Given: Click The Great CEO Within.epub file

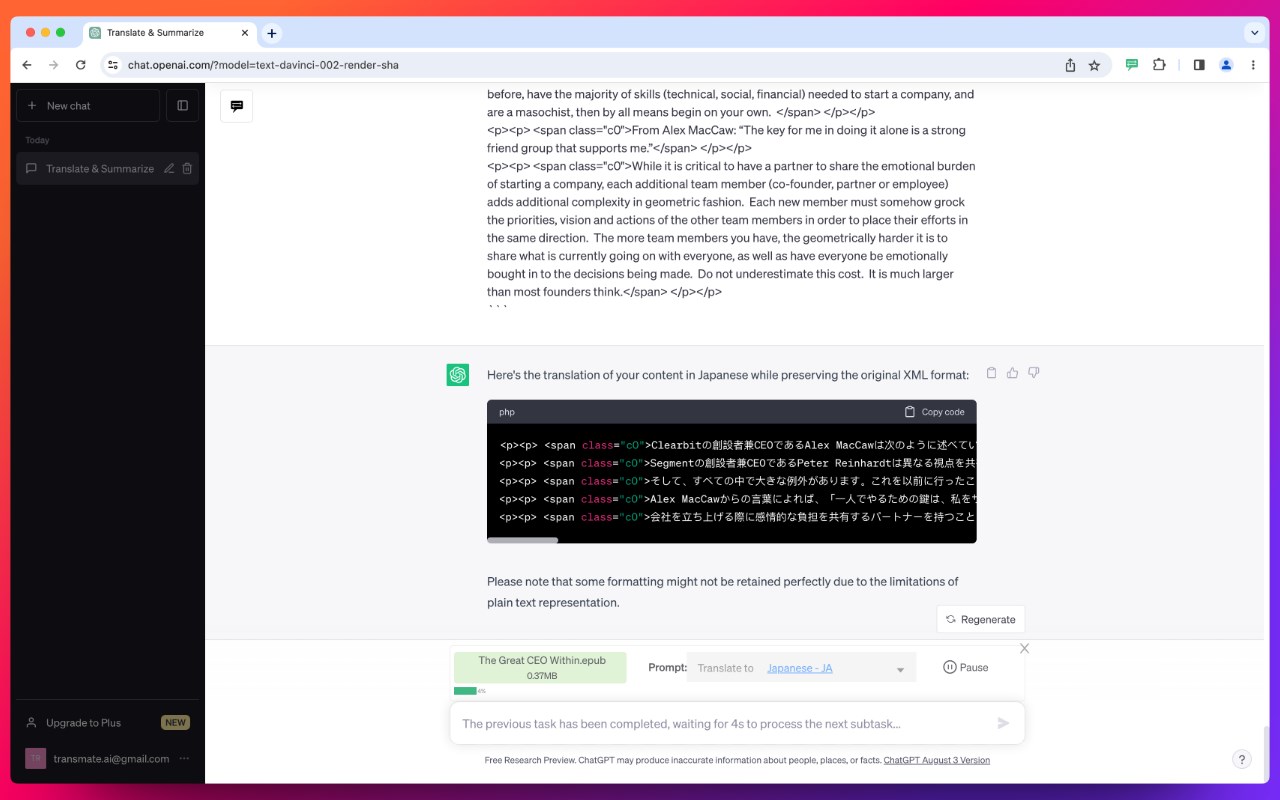Looking at the screenshot, I should click(540, 667).
